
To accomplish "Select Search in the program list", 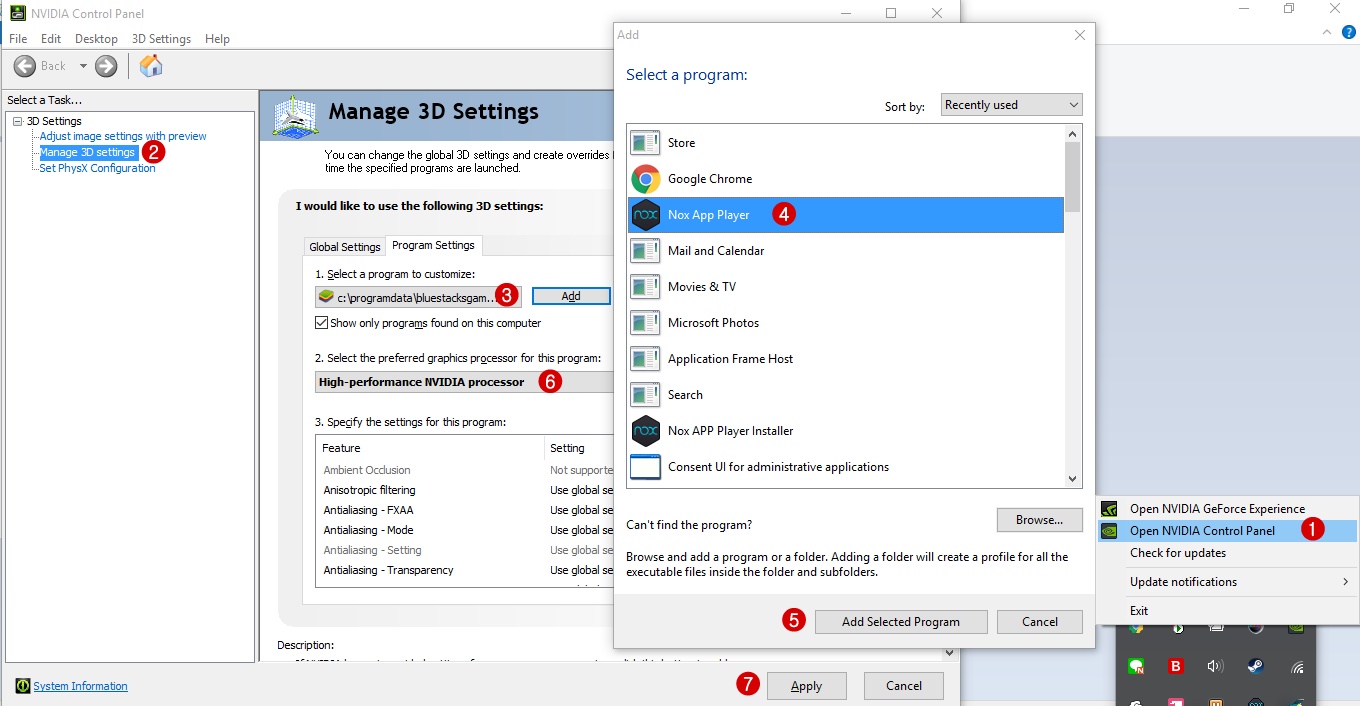I will (x=846, y=395).
